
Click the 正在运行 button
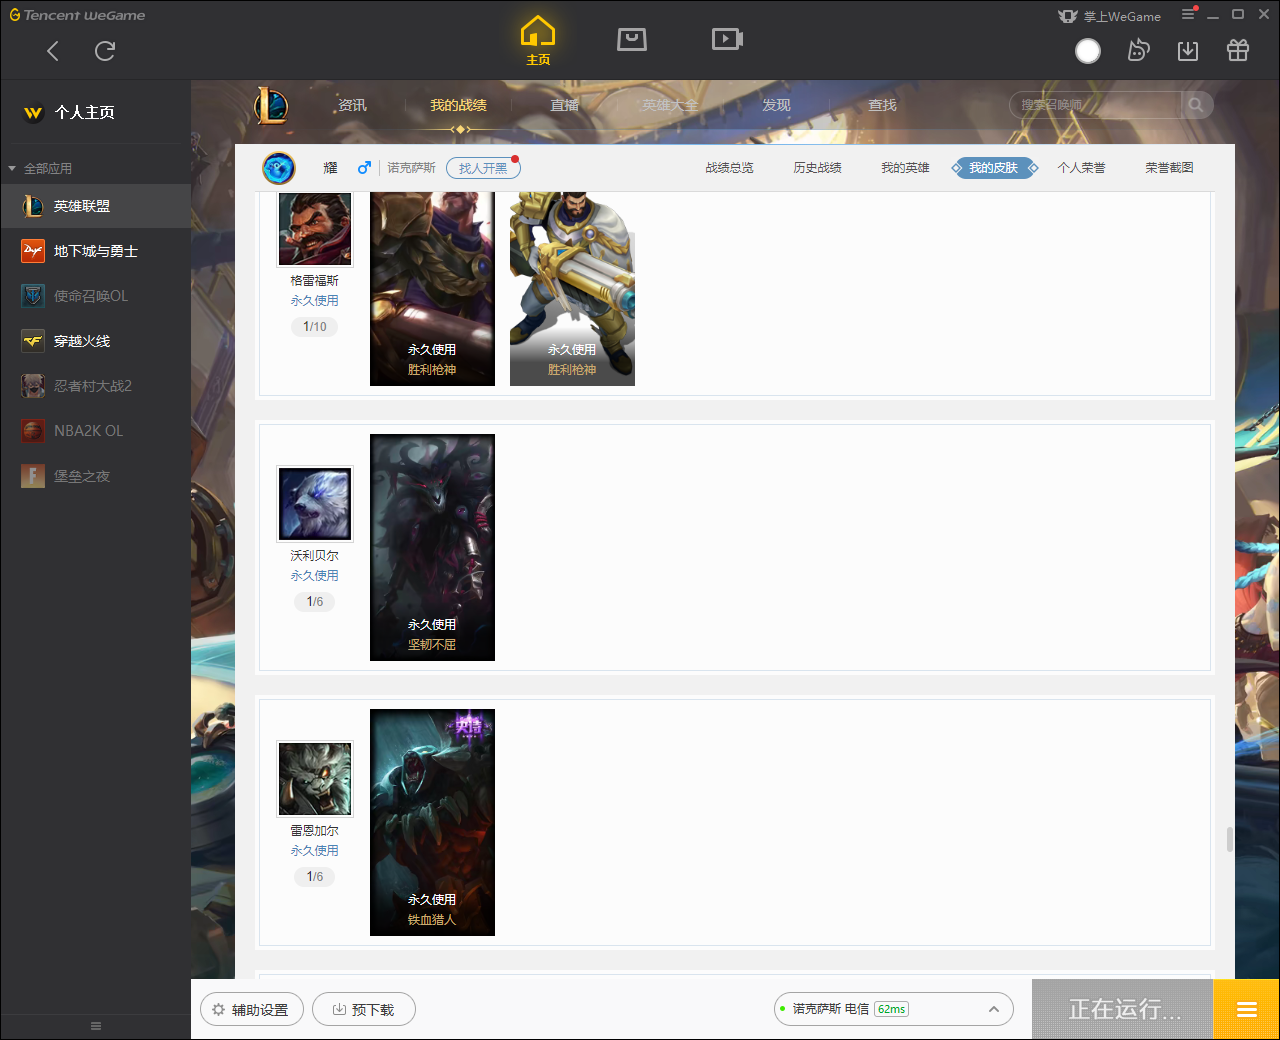pos(1123,1009)
